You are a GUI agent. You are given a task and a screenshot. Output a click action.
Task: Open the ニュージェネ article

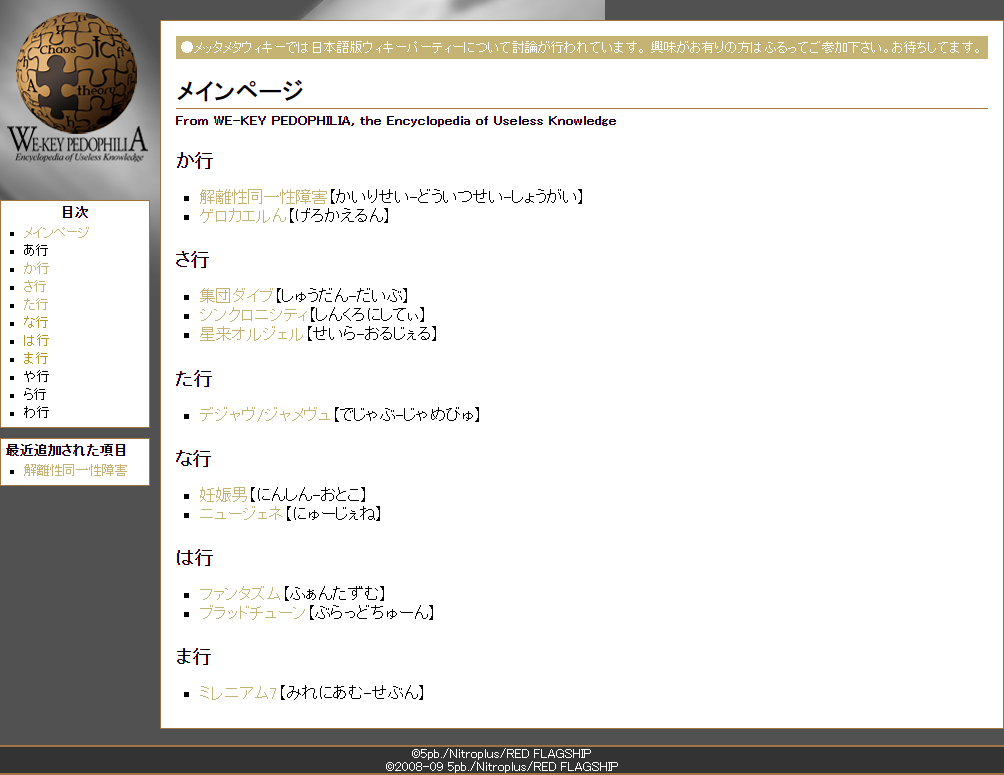click(241, 514)
